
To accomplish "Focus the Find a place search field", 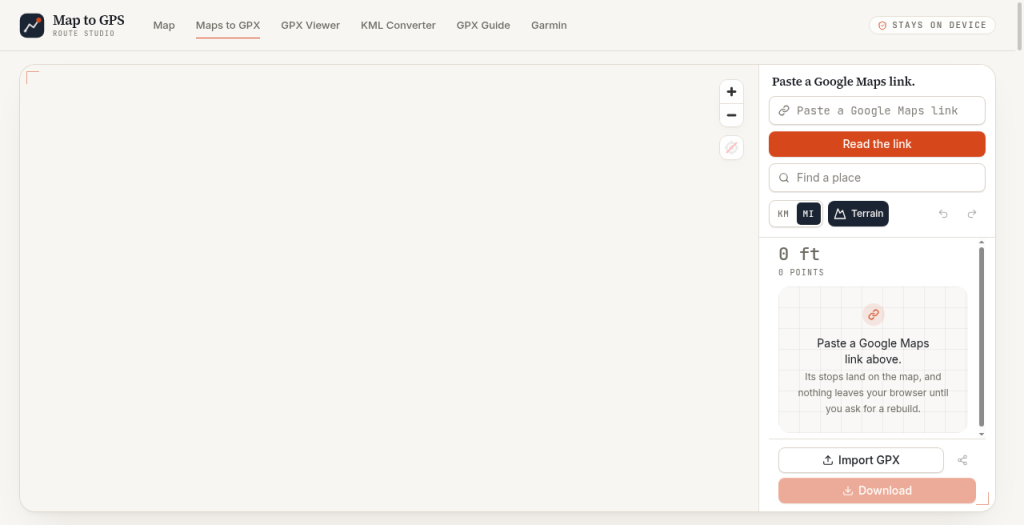I will tap(877, 178).
